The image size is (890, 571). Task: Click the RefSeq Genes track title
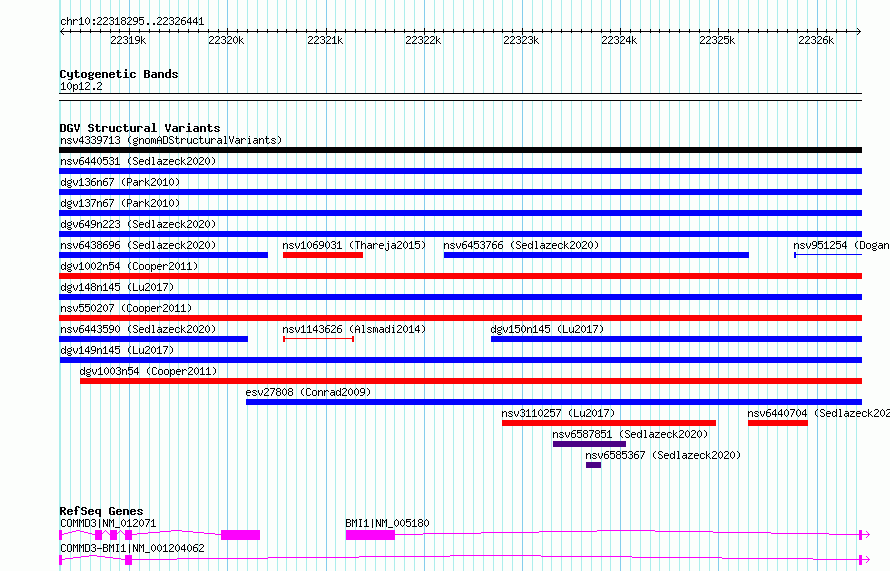click(101, 511)
